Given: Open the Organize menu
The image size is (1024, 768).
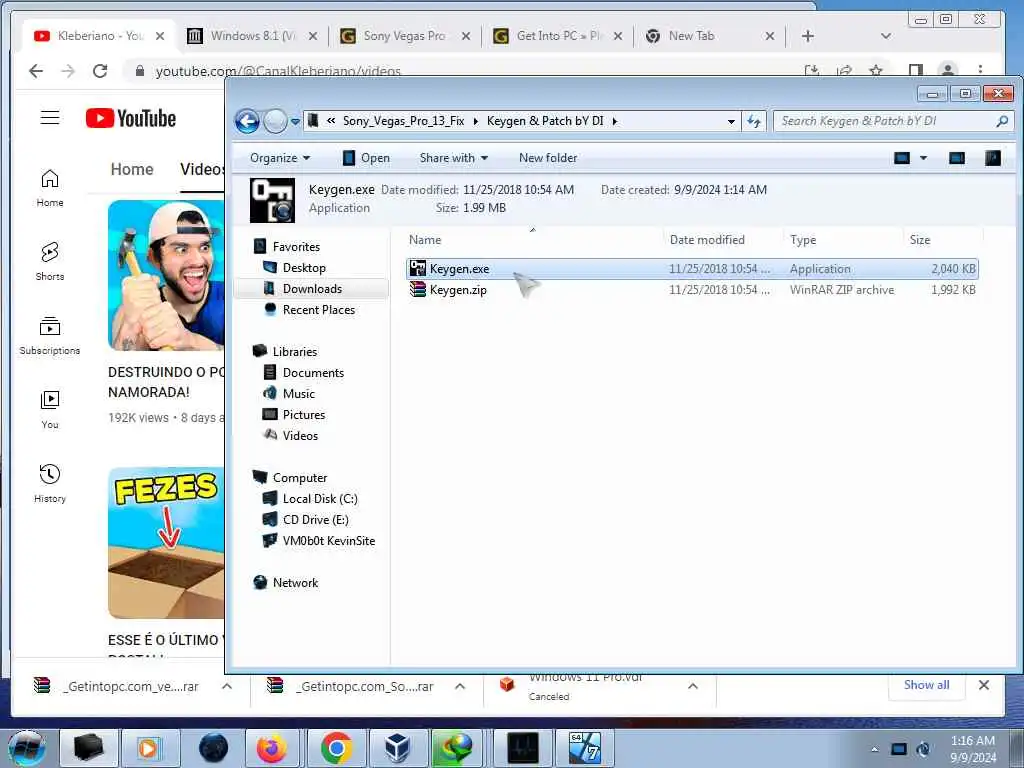Looking at the screenshot, I should pos(280,158).
